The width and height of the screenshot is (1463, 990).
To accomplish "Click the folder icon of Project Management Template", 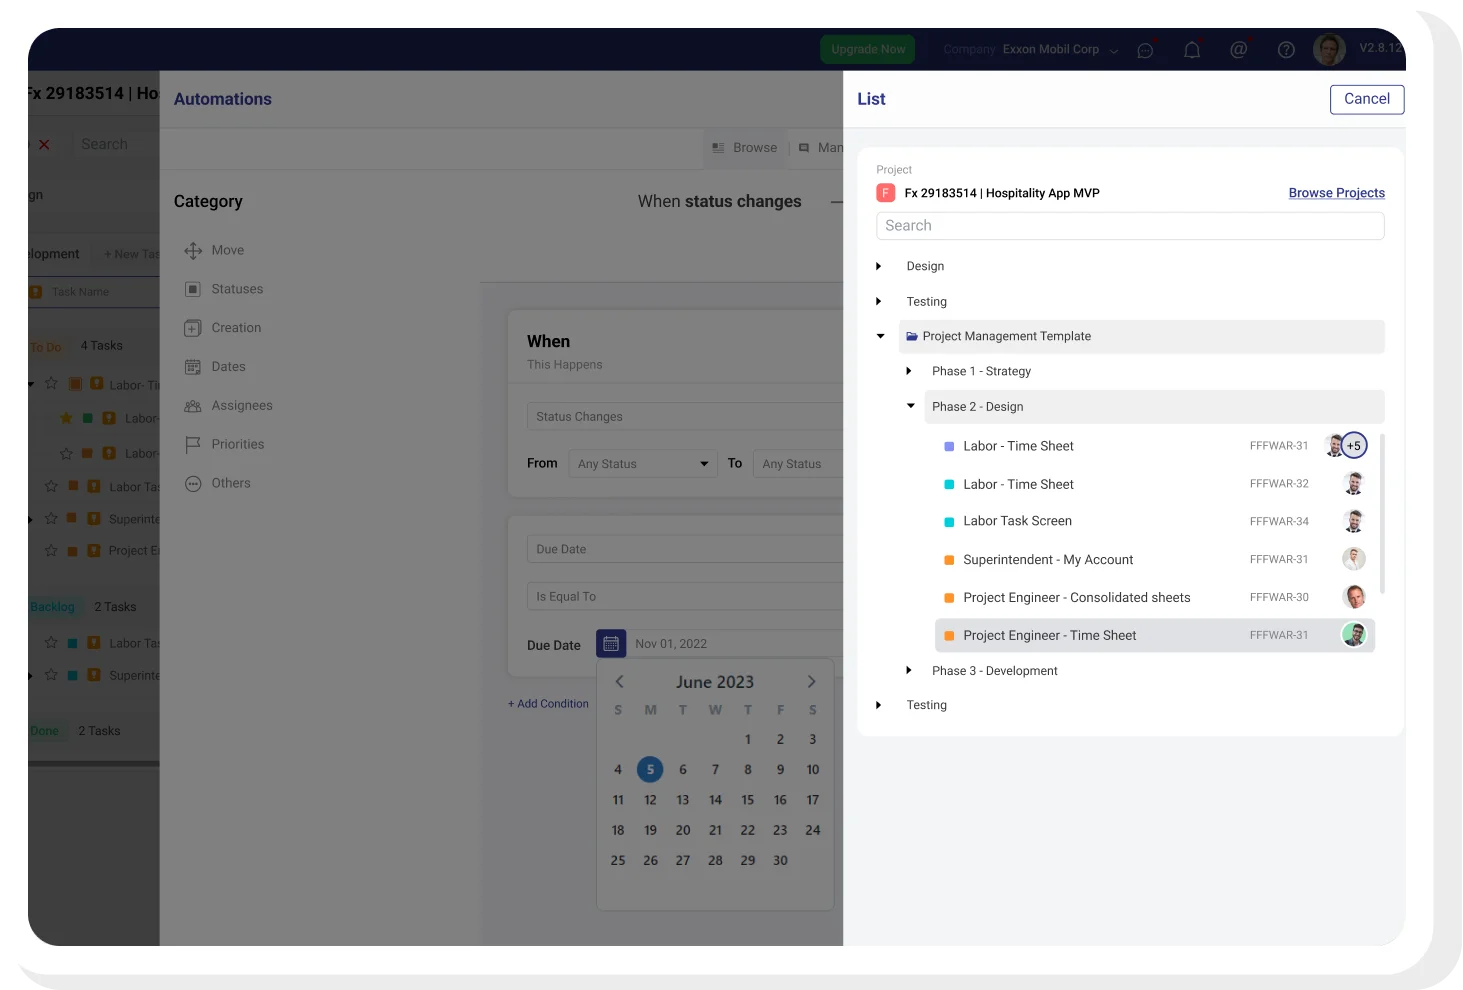I will (x=912, y=337).
